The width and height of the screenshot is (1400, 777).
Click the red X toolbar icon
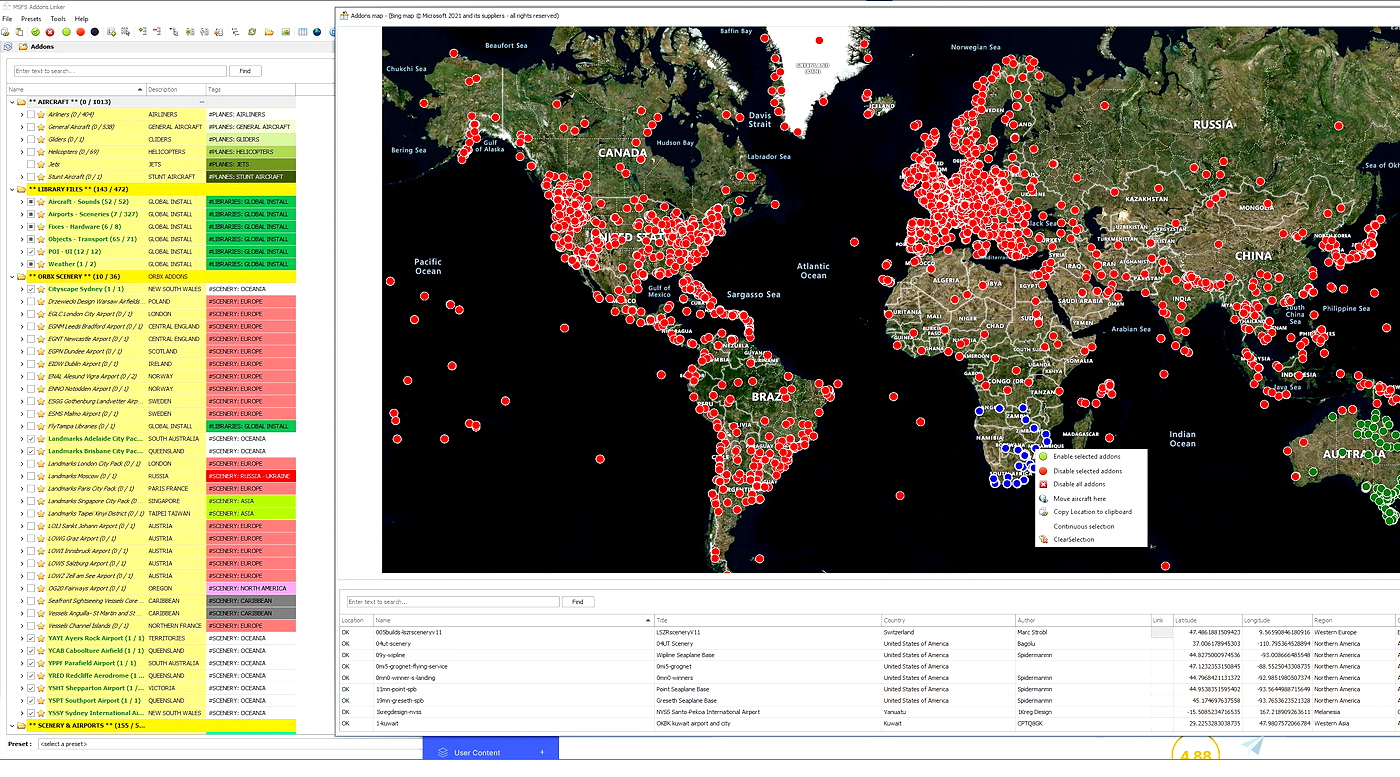point(50,32)
